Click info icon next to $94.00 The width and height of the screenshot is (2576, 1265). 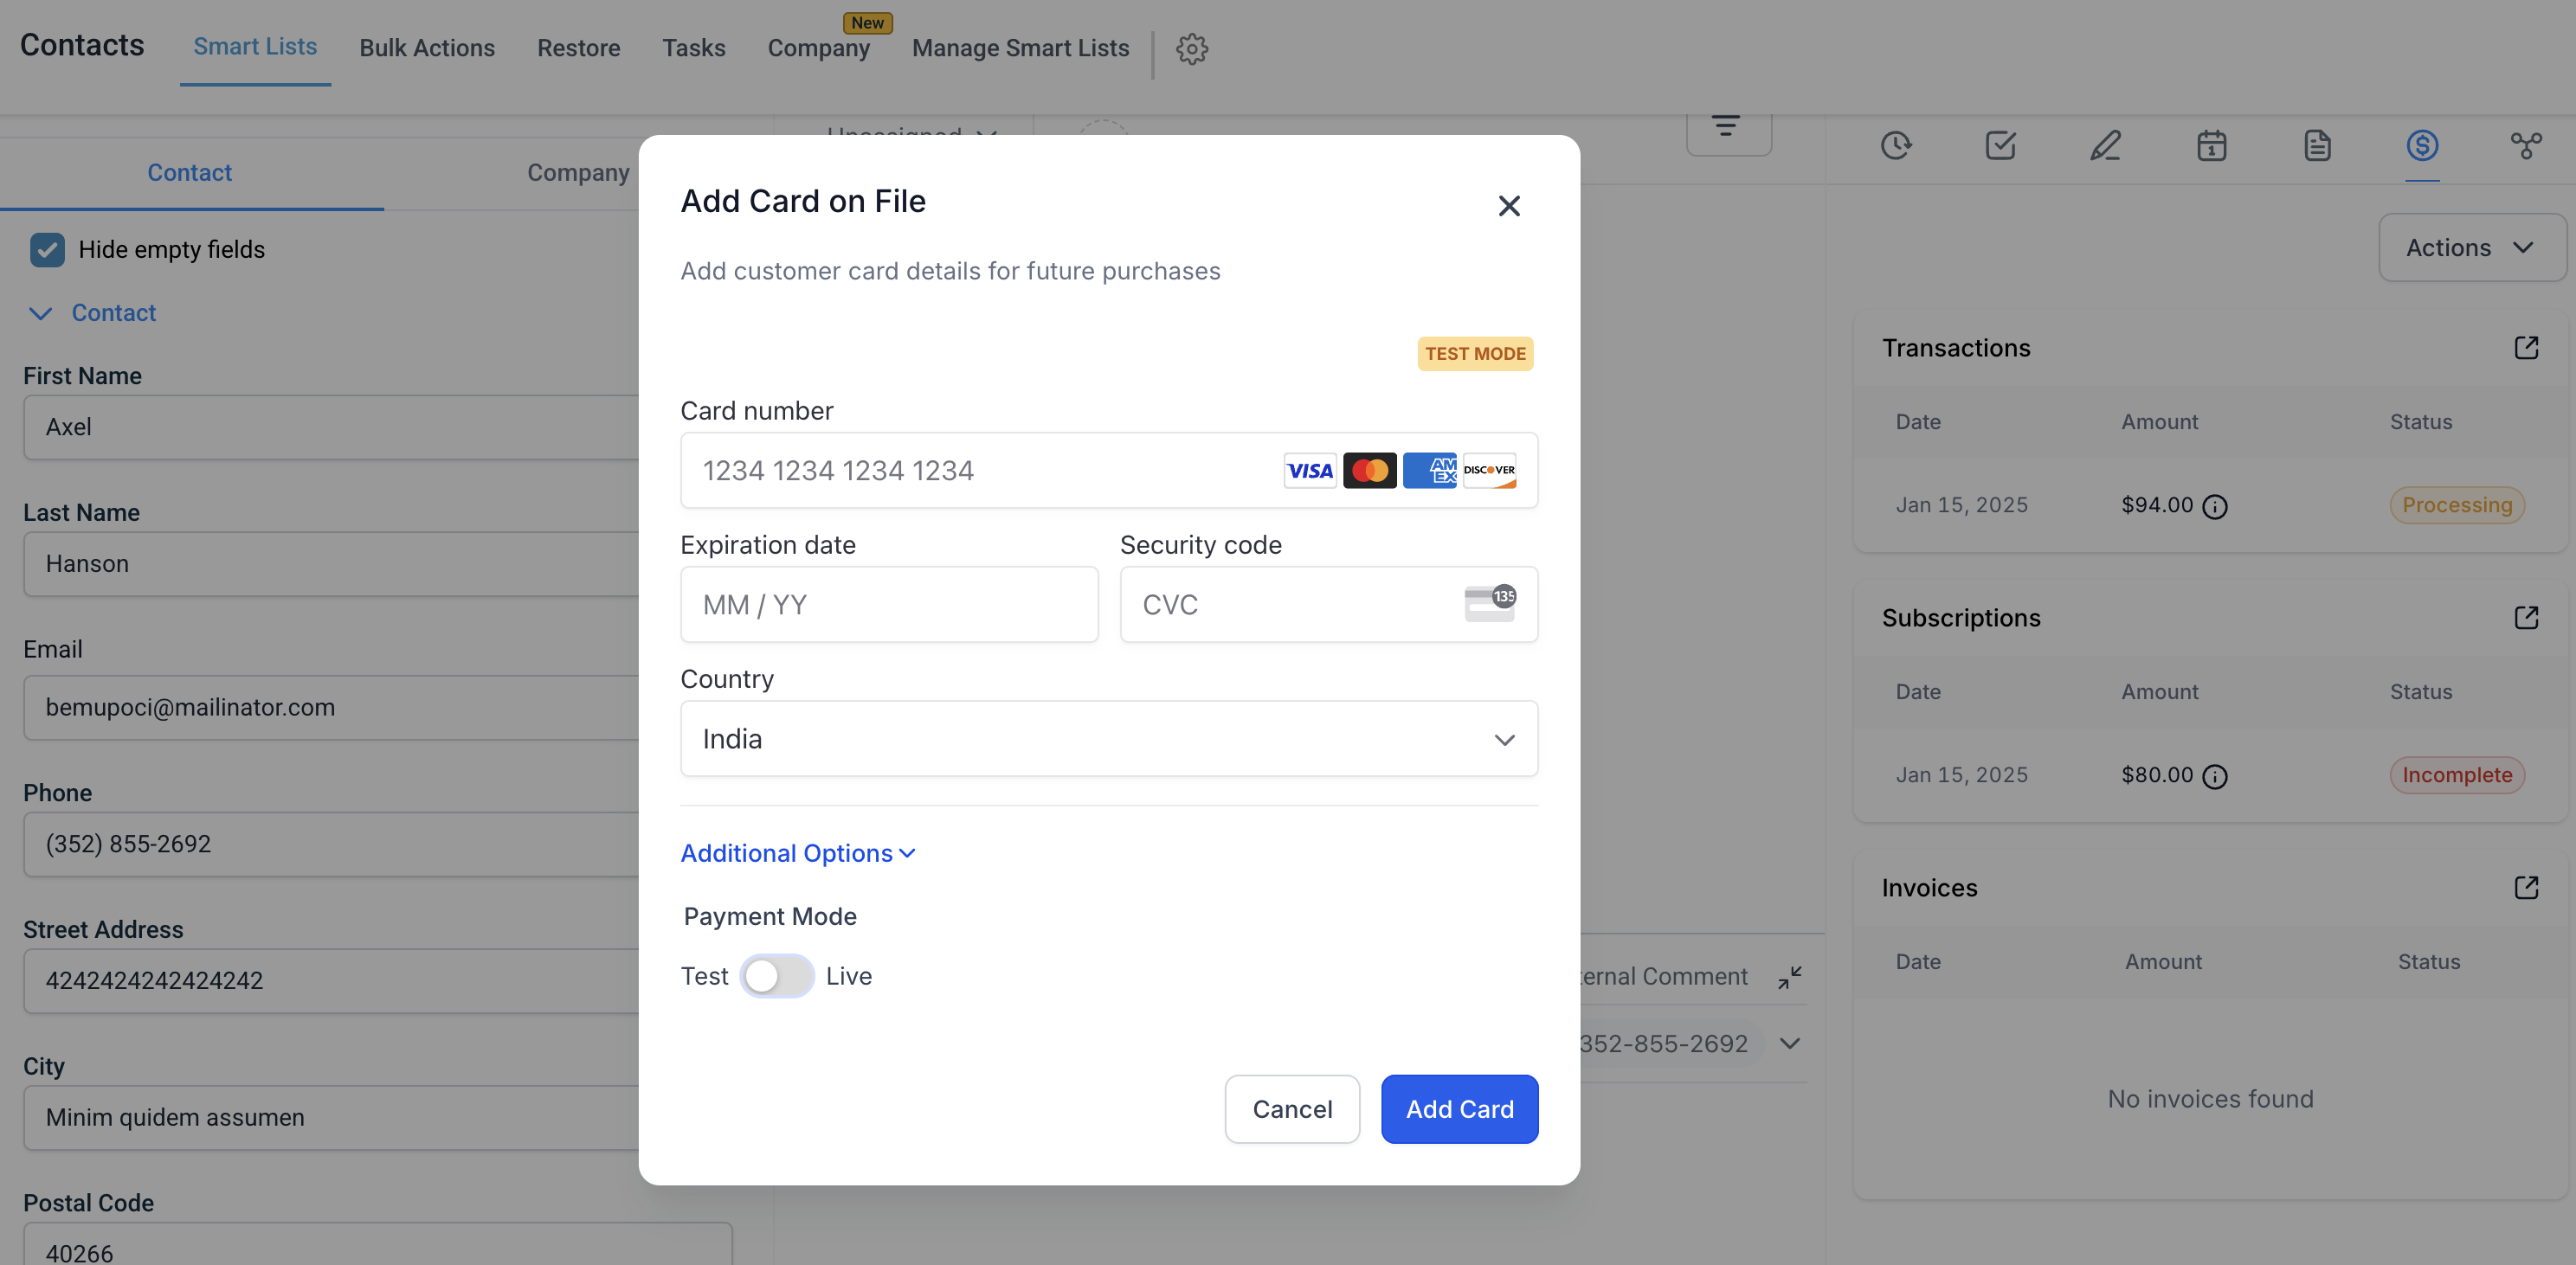[2215, 507]
